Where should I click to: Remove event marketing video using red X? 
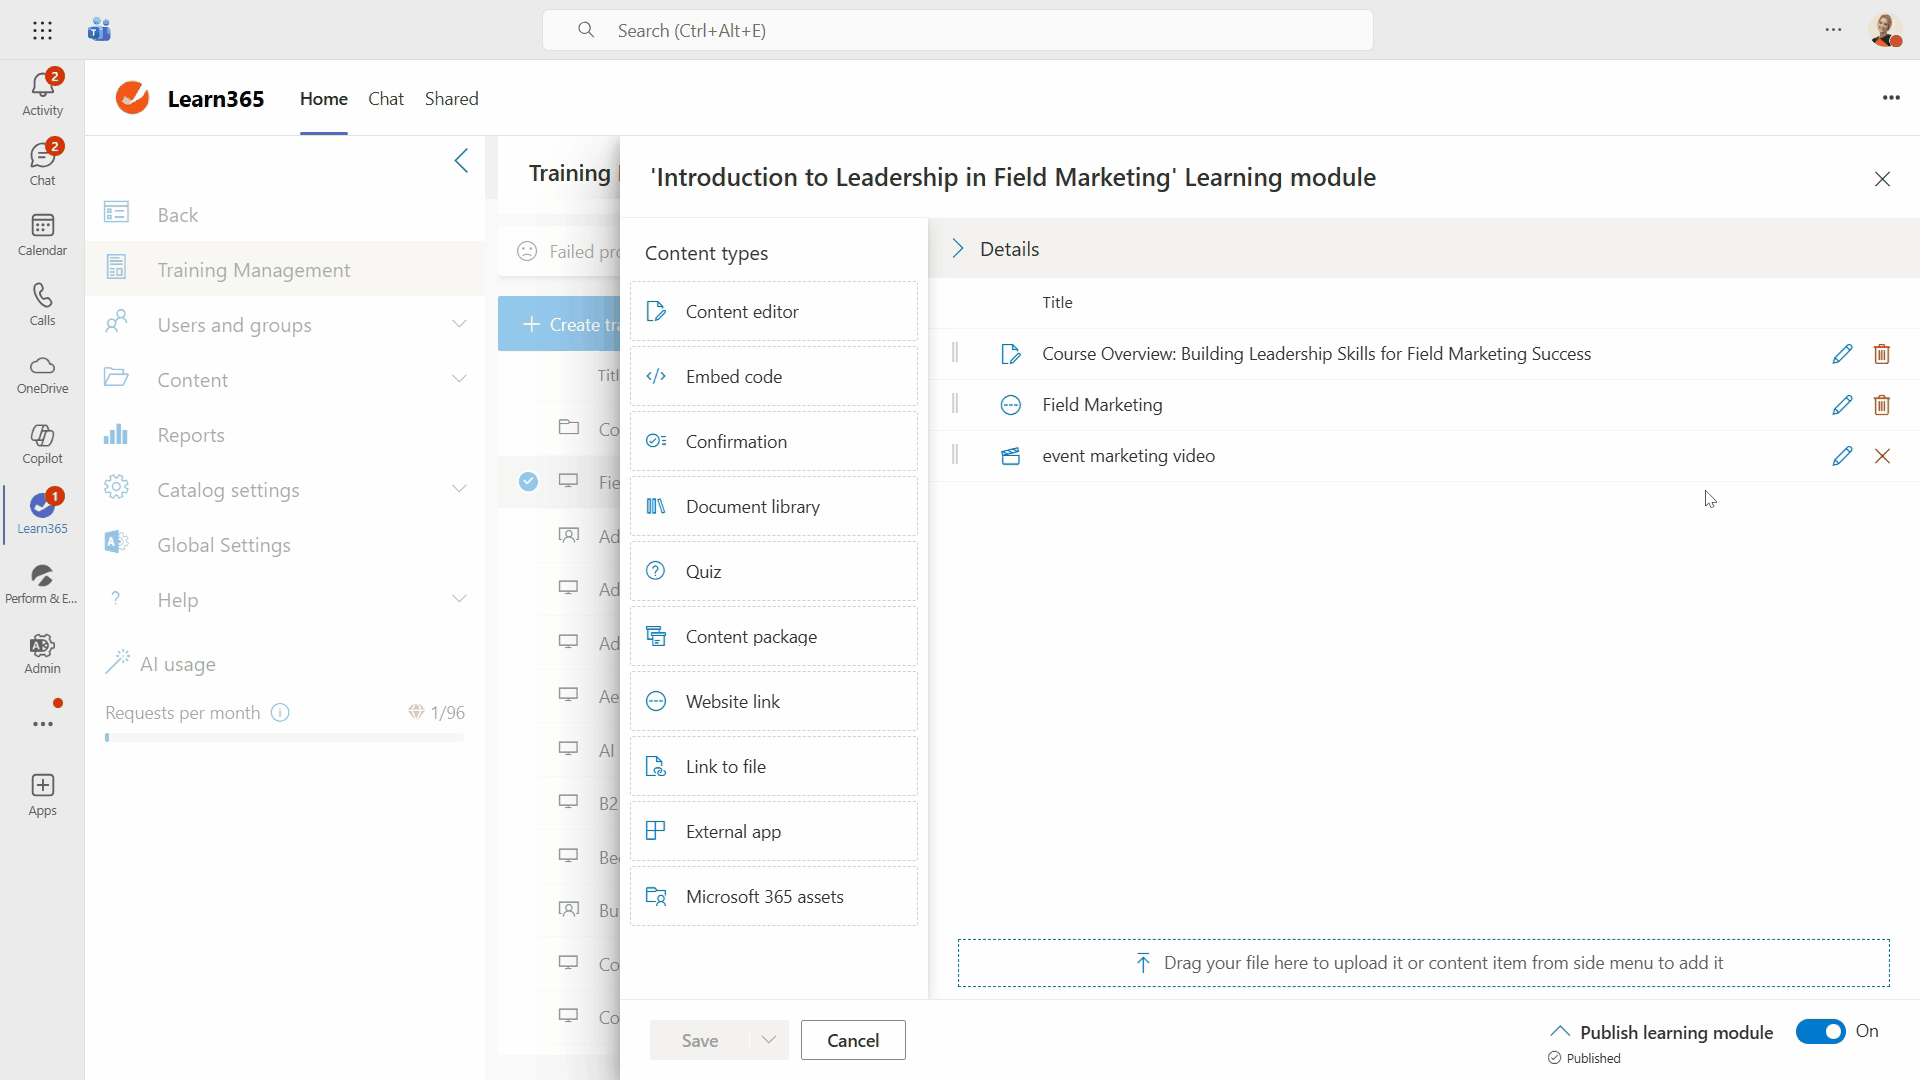(x=1882, y=456)
